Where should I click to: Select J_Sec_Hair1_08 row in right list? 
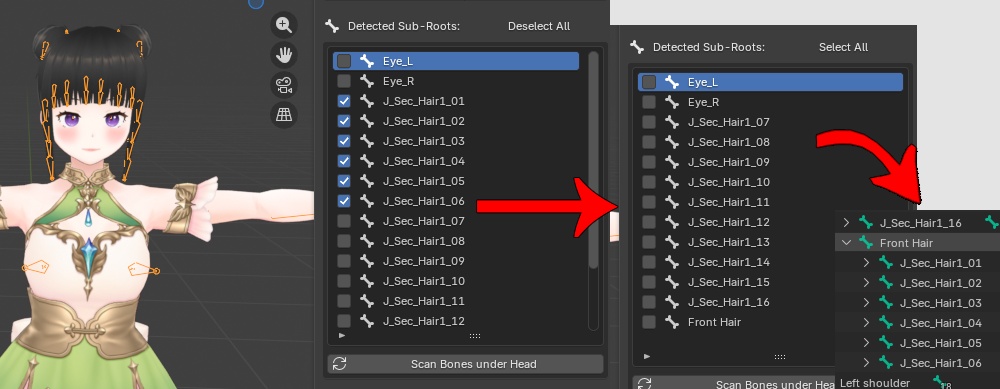tap(770, 142)
